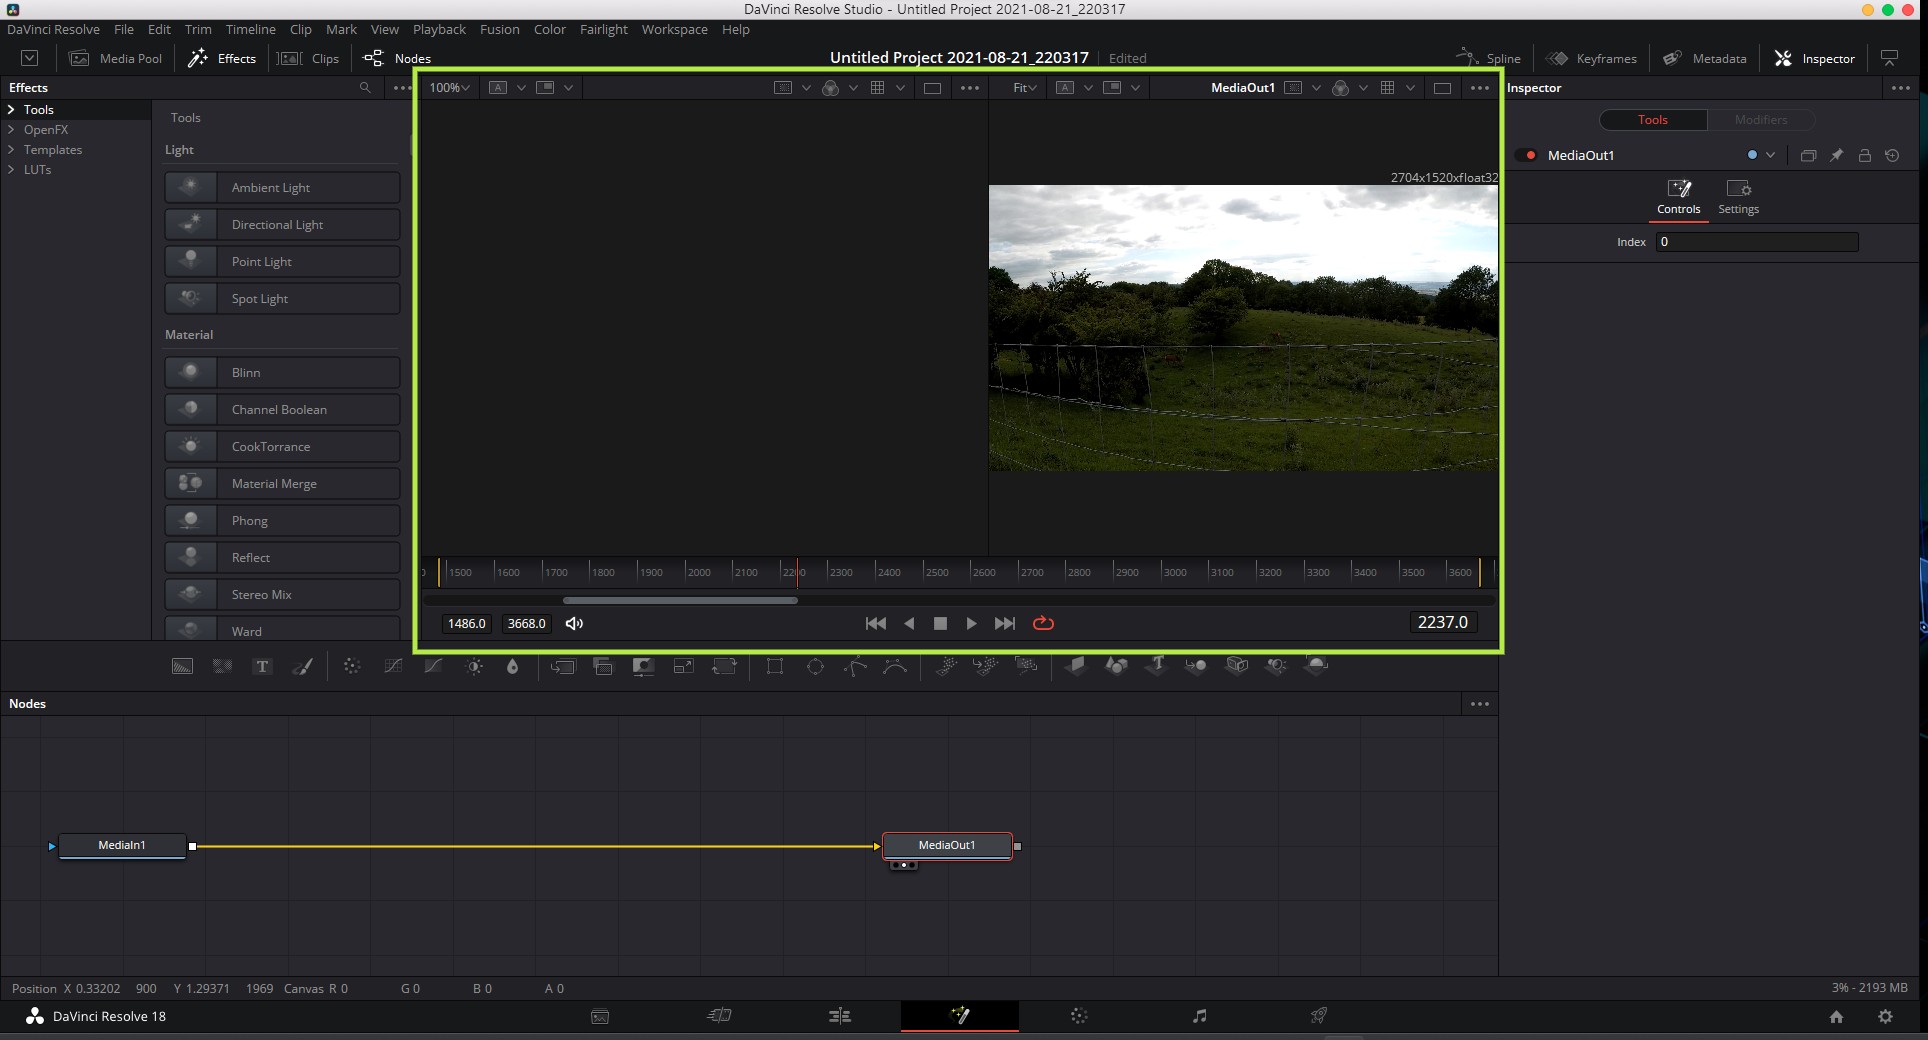Go to the Deliver page rocket icon
This screenshot has width=1928, height=1040.
pyautogui.click(x=1319, y=1016)
